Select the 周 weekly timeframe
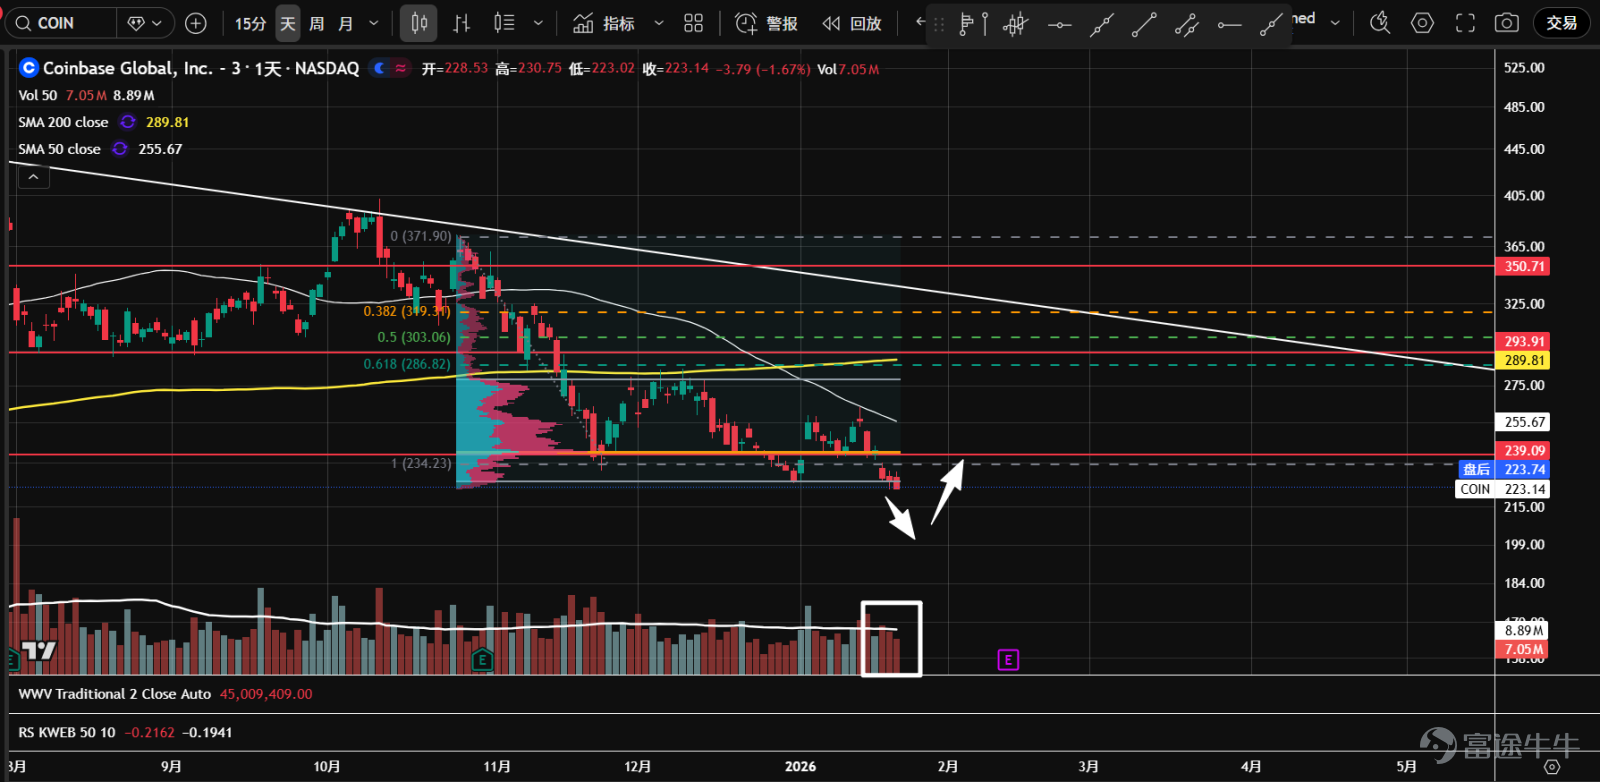 point(317,23)
